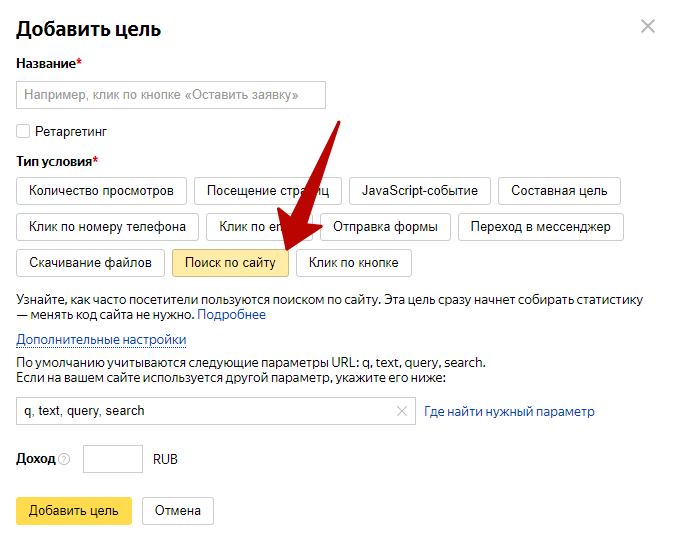Image resolution: width=673 pixels, height=542 pixels.
Task: Select Посещение страниц condition type
Action: pos(268,190)
